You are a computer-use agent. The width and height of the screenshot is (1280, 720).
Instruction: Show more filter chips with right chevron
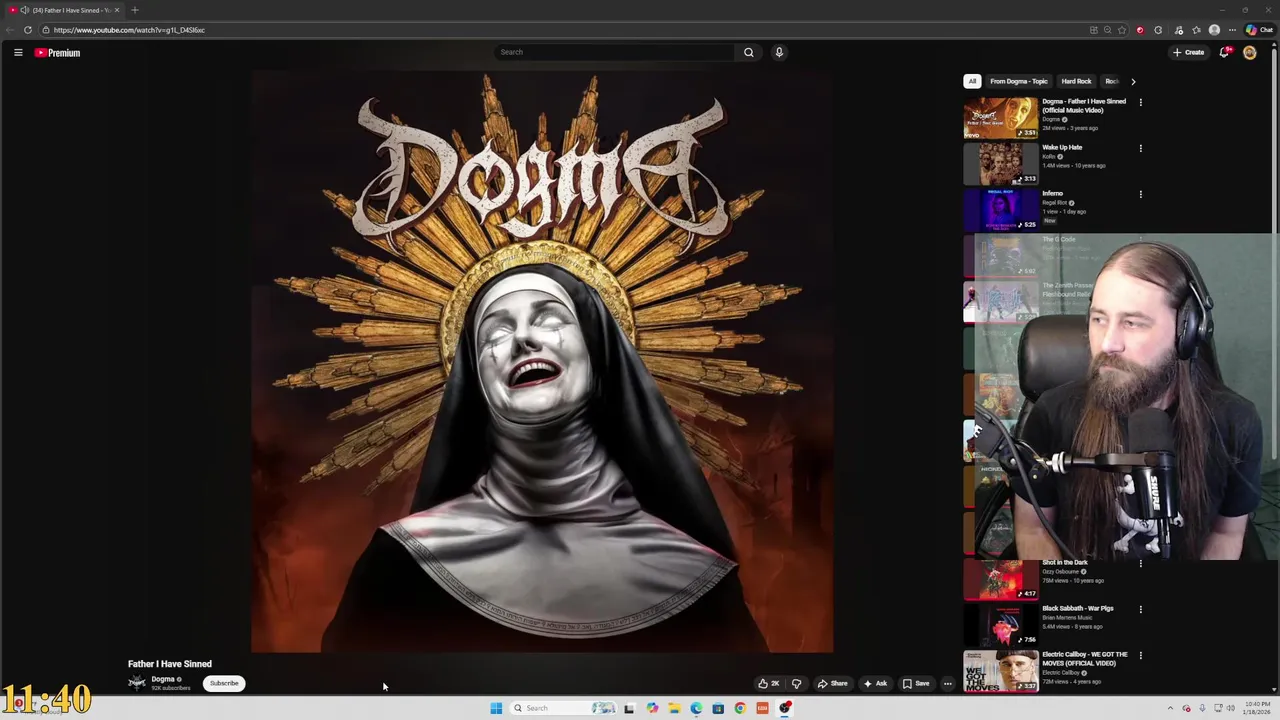point(1133,81)
